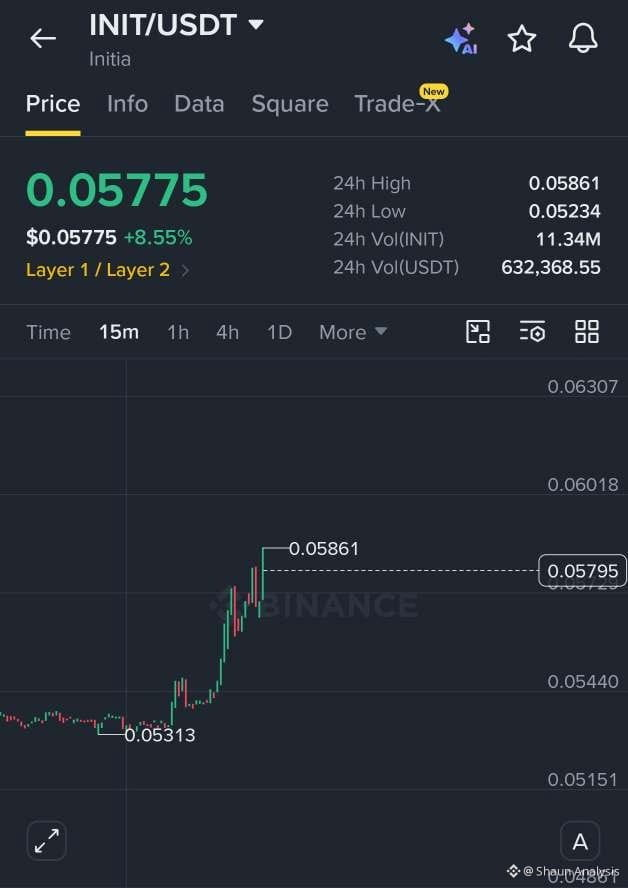This screenshot has width=628, height=888.
Task: Tap the chart high marker 0.05861
Action: 324,549
